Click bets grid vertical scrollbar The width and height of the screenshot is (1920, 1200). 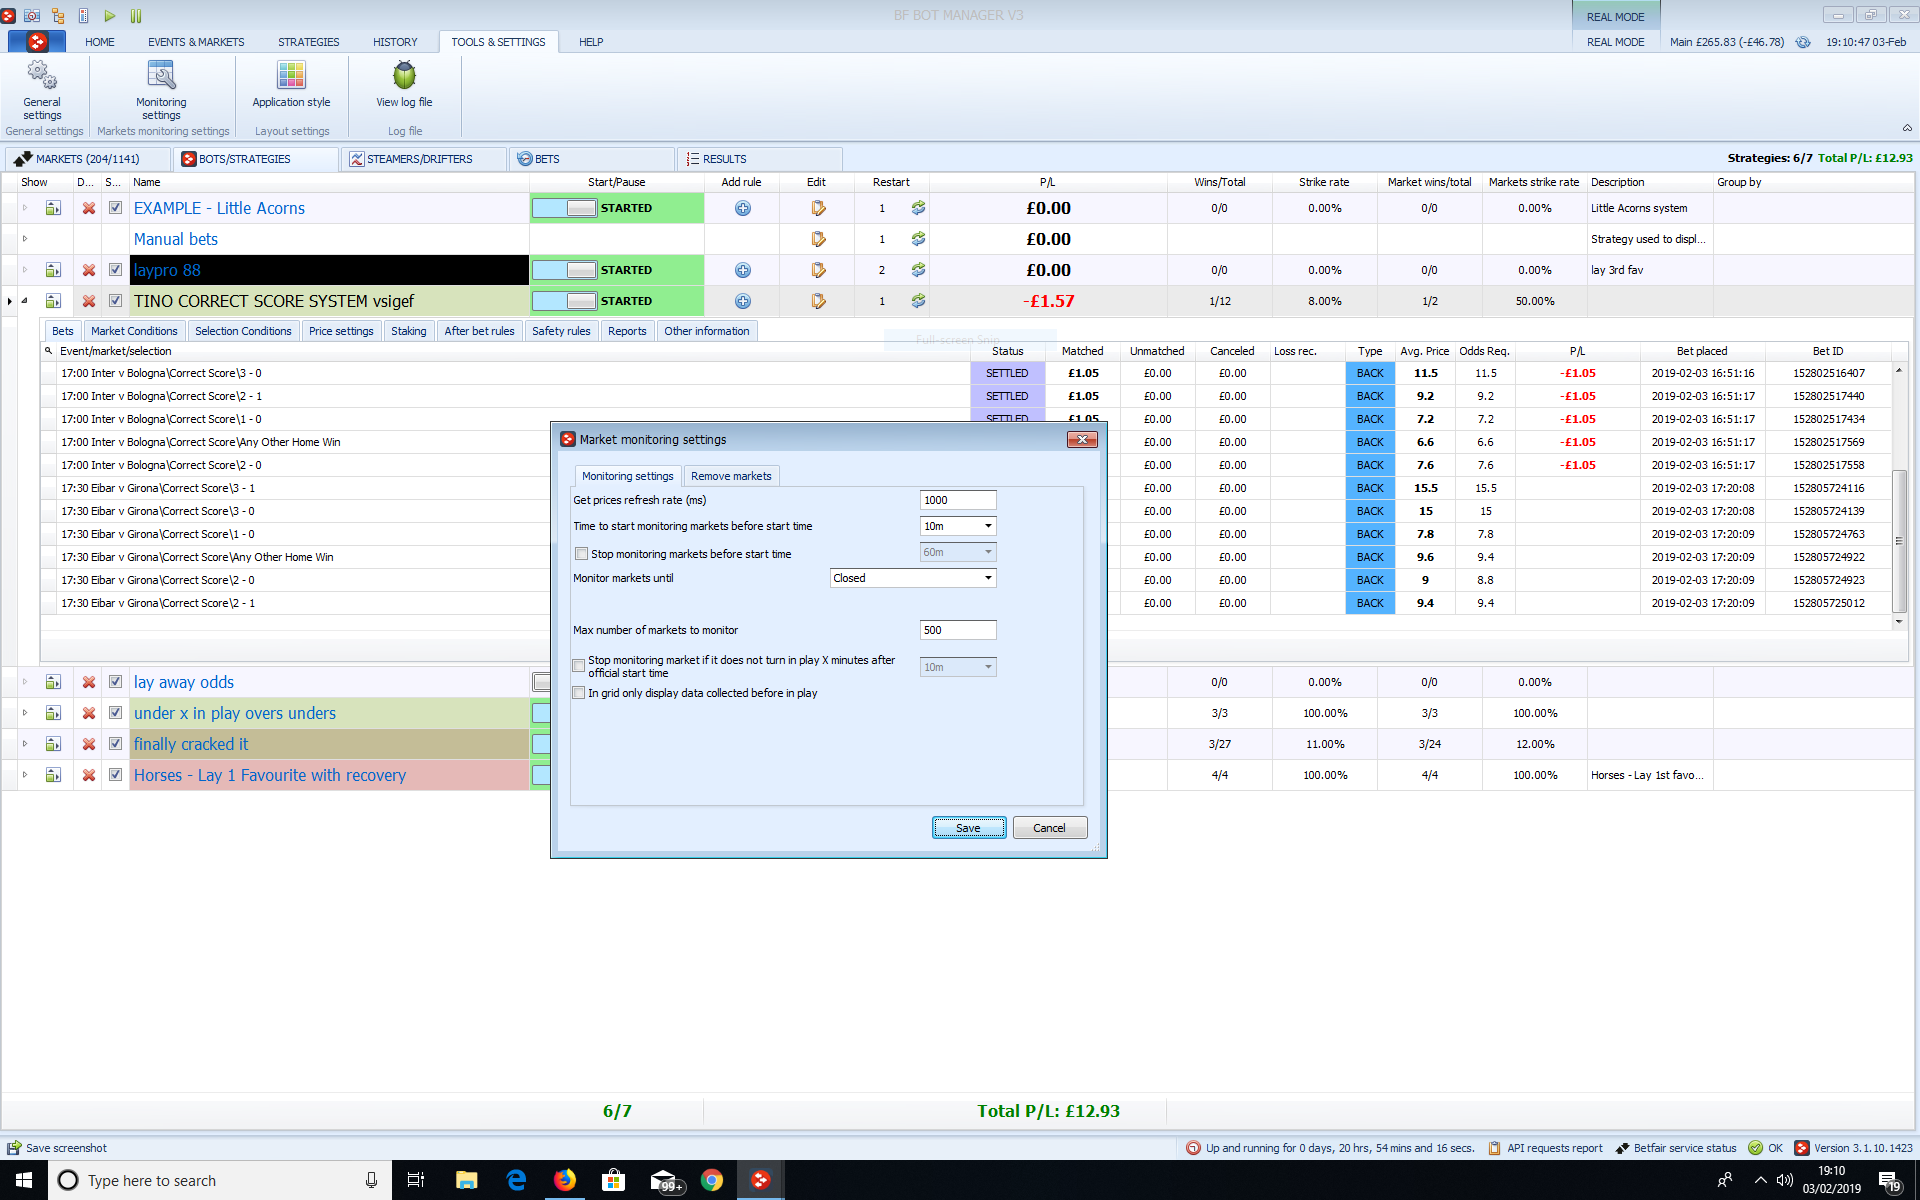point(1899,540)
